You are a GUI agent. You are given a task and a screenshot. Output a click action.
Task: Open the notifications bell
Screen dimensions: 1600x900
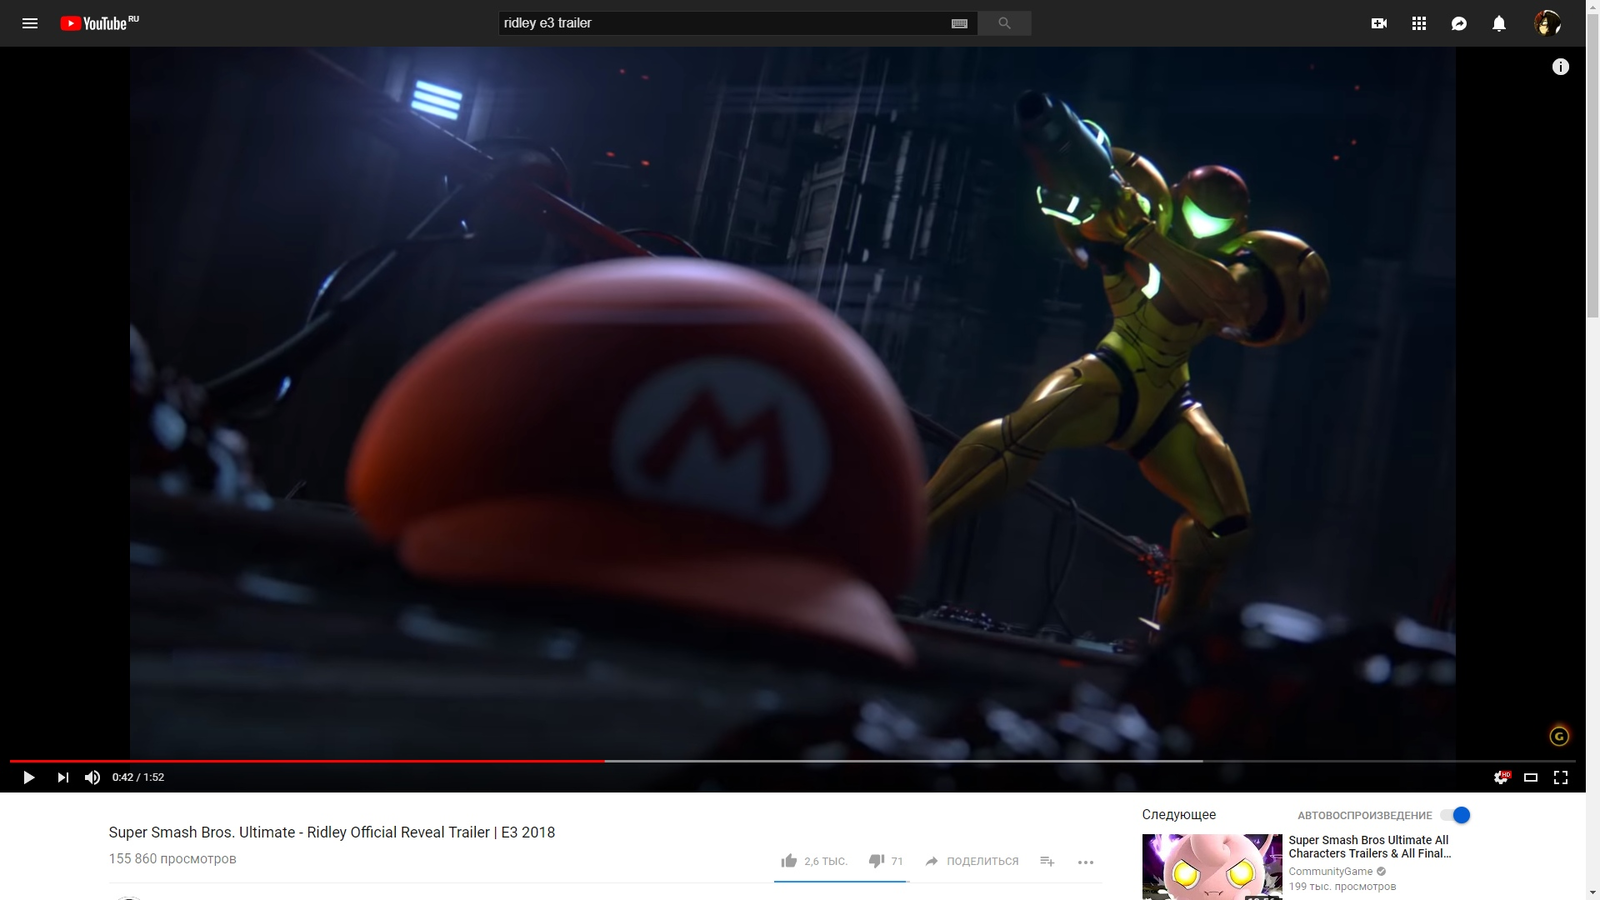(x=1499, y=23)
